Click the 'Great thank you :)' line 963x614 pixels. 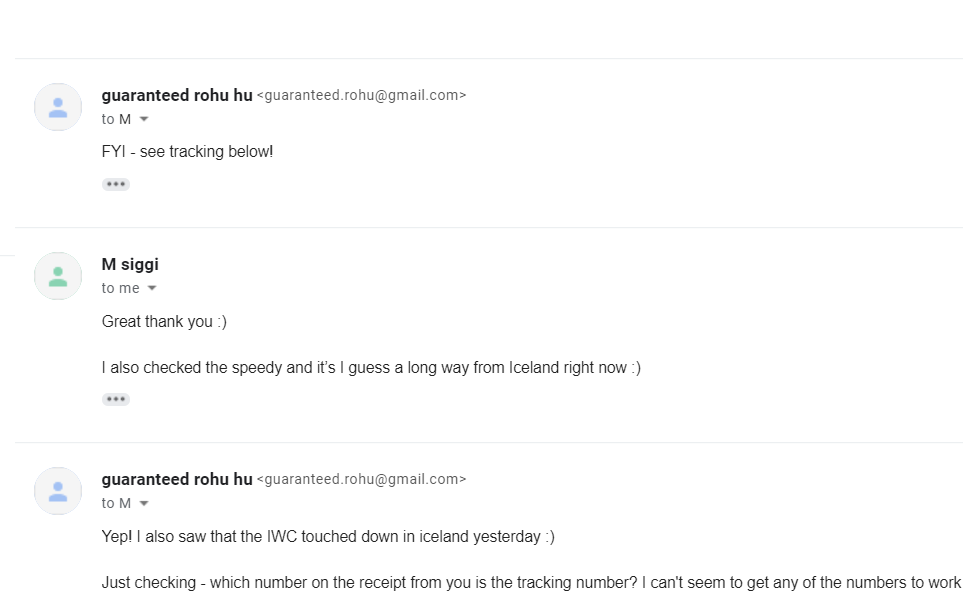pos(164,322)
